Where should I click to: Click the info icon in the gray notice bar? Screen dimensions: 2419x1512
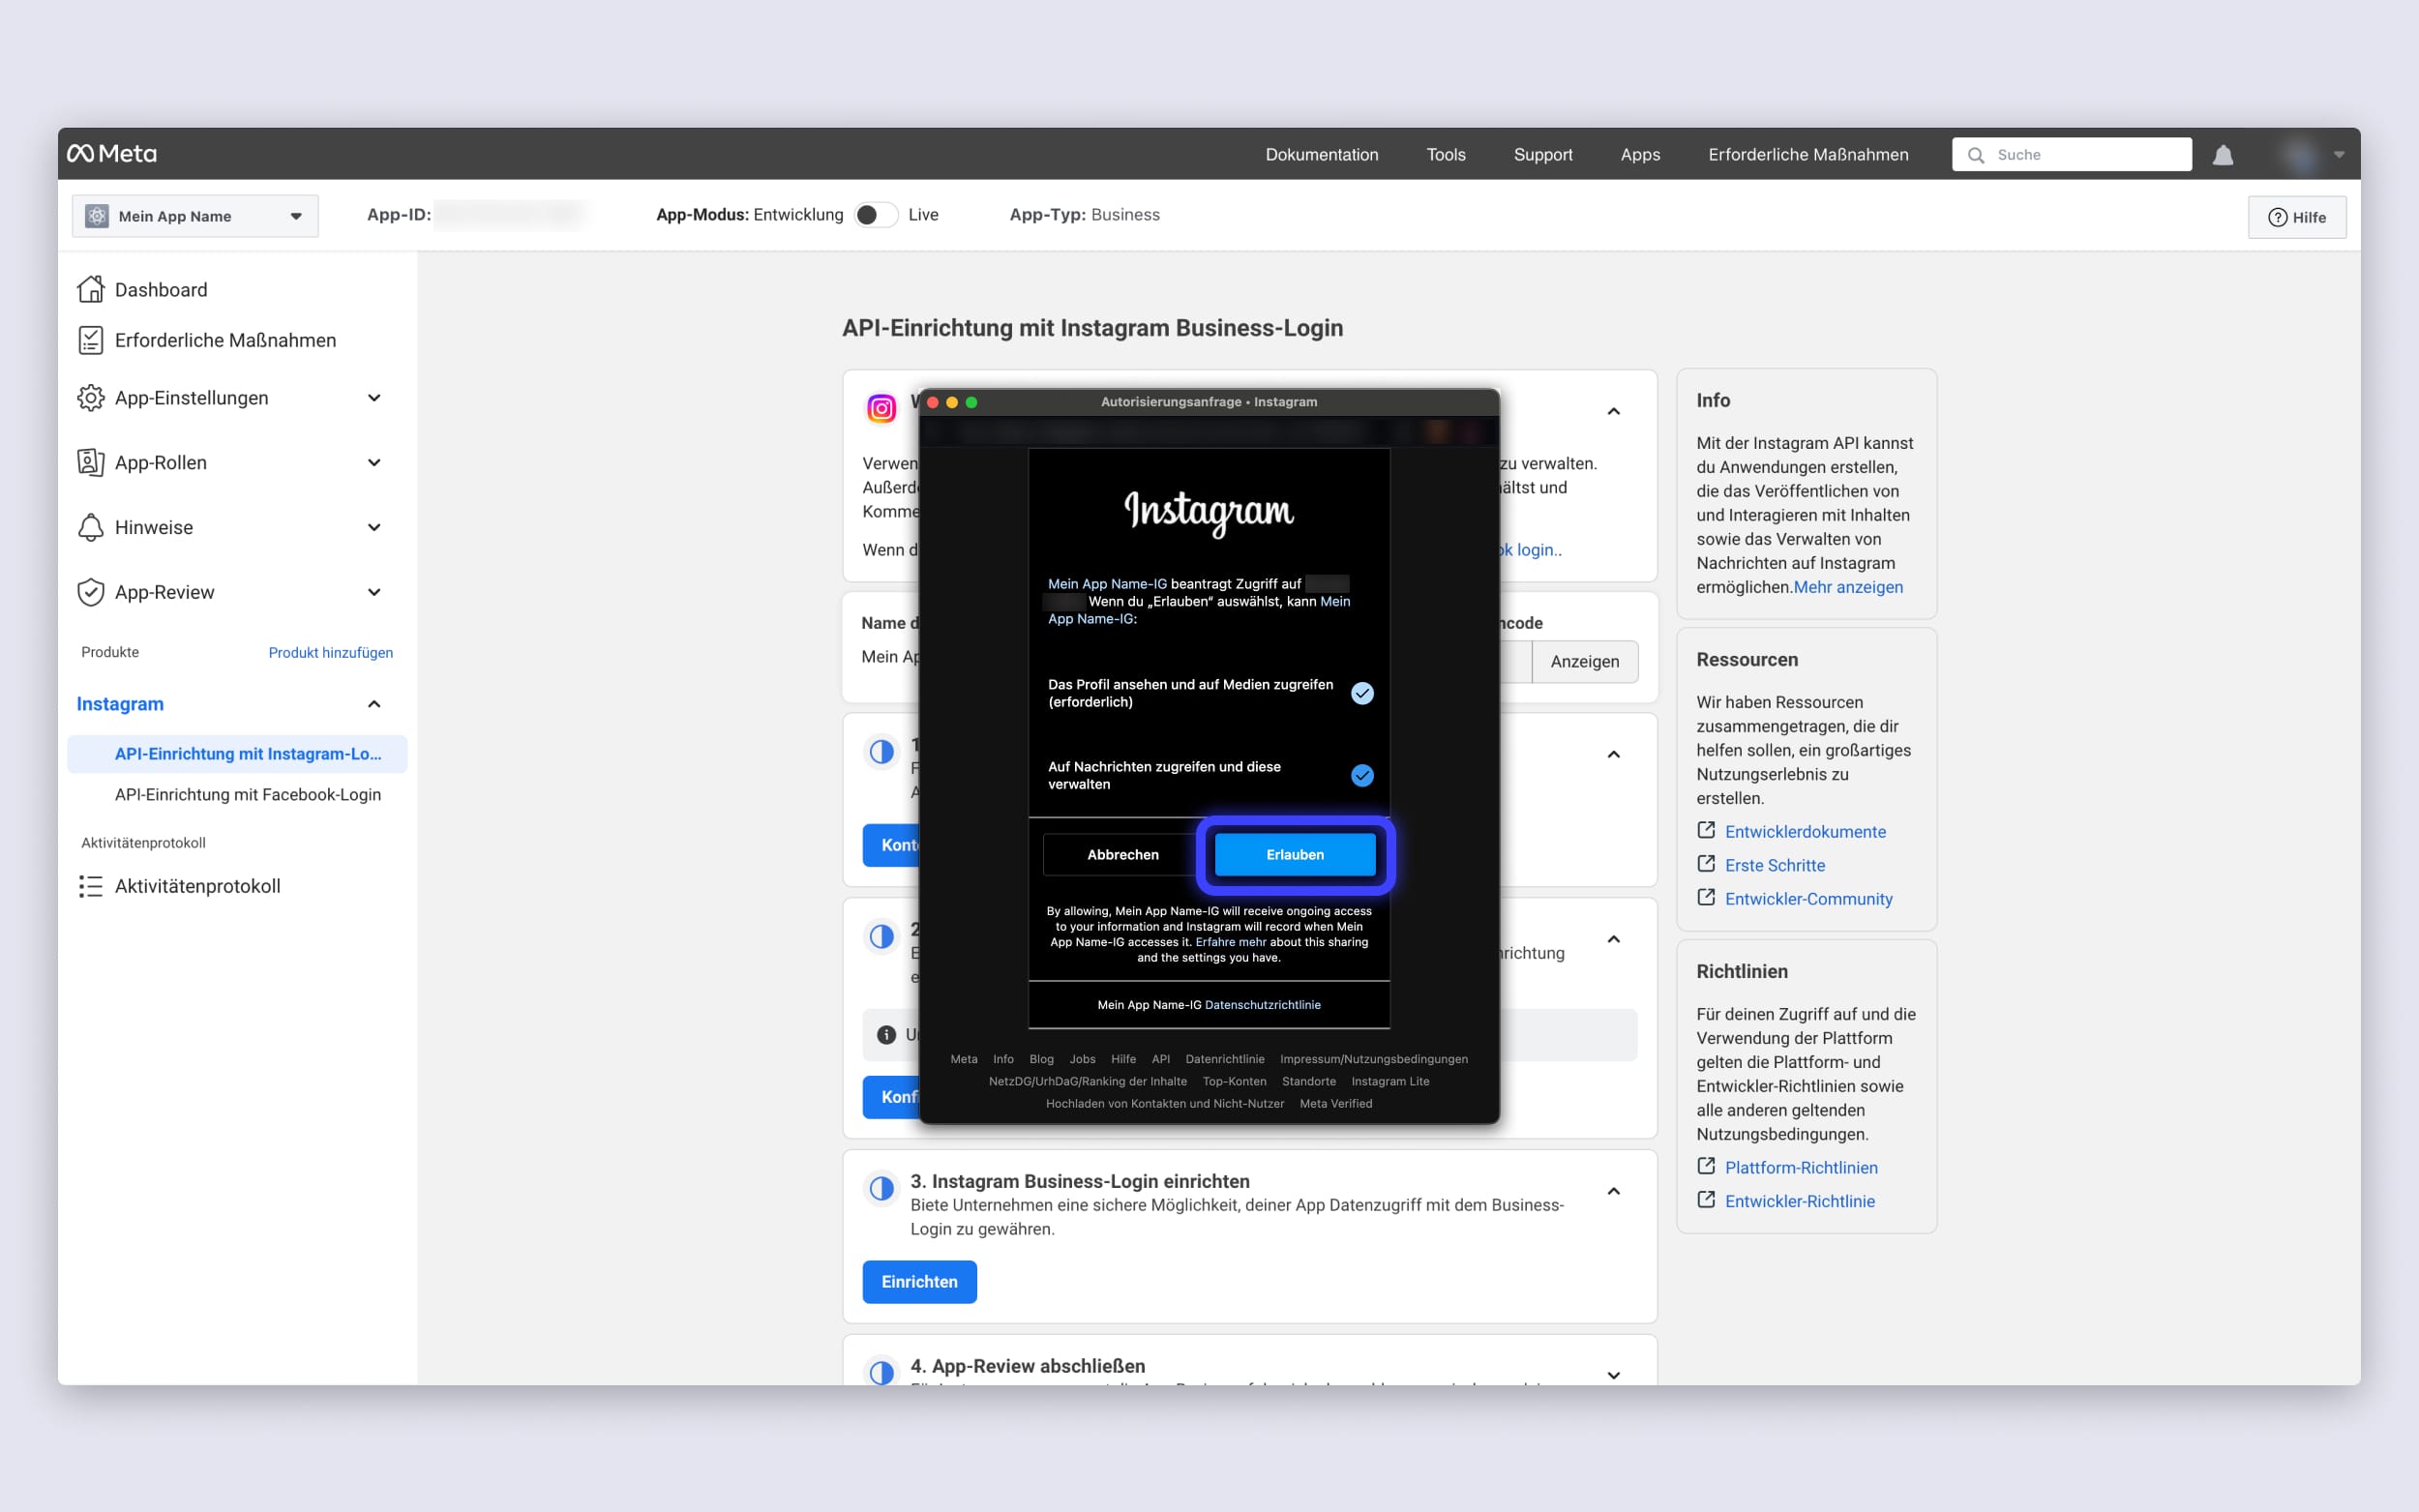[886, 1035]
